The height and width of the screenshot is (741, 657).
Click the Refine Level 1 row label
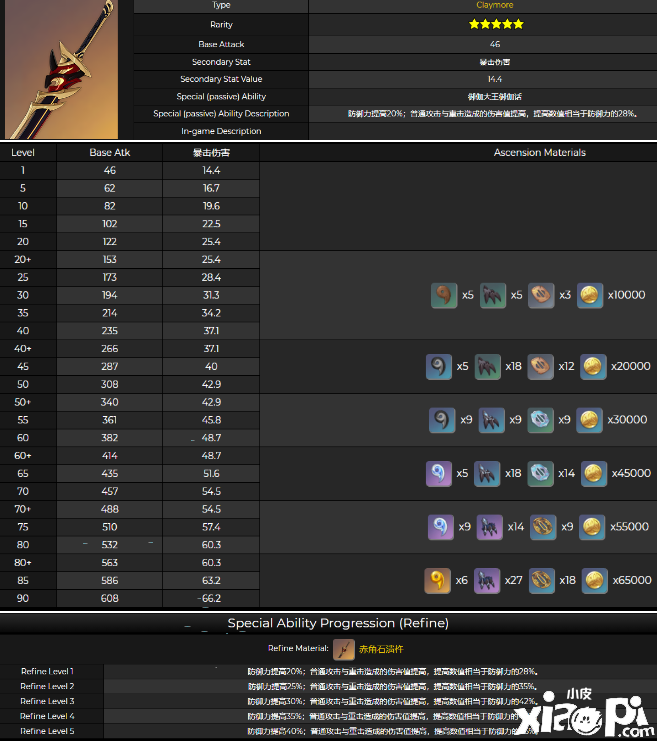coord(47,671)
